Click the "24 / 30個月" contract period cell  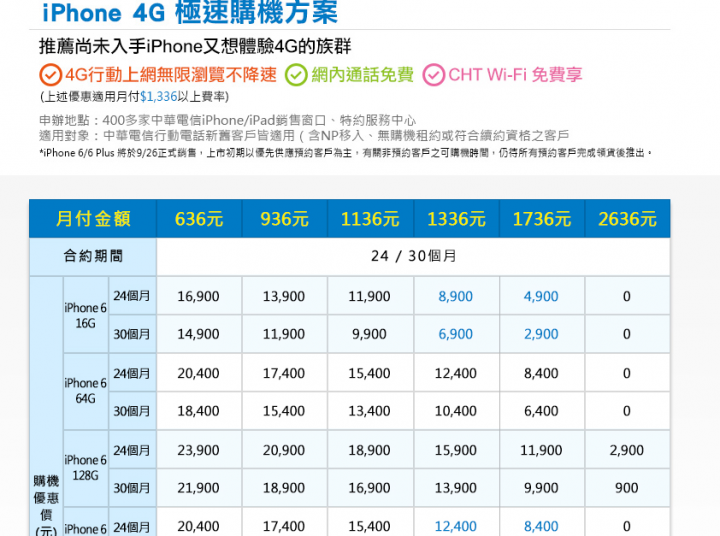tap(413, 256)
